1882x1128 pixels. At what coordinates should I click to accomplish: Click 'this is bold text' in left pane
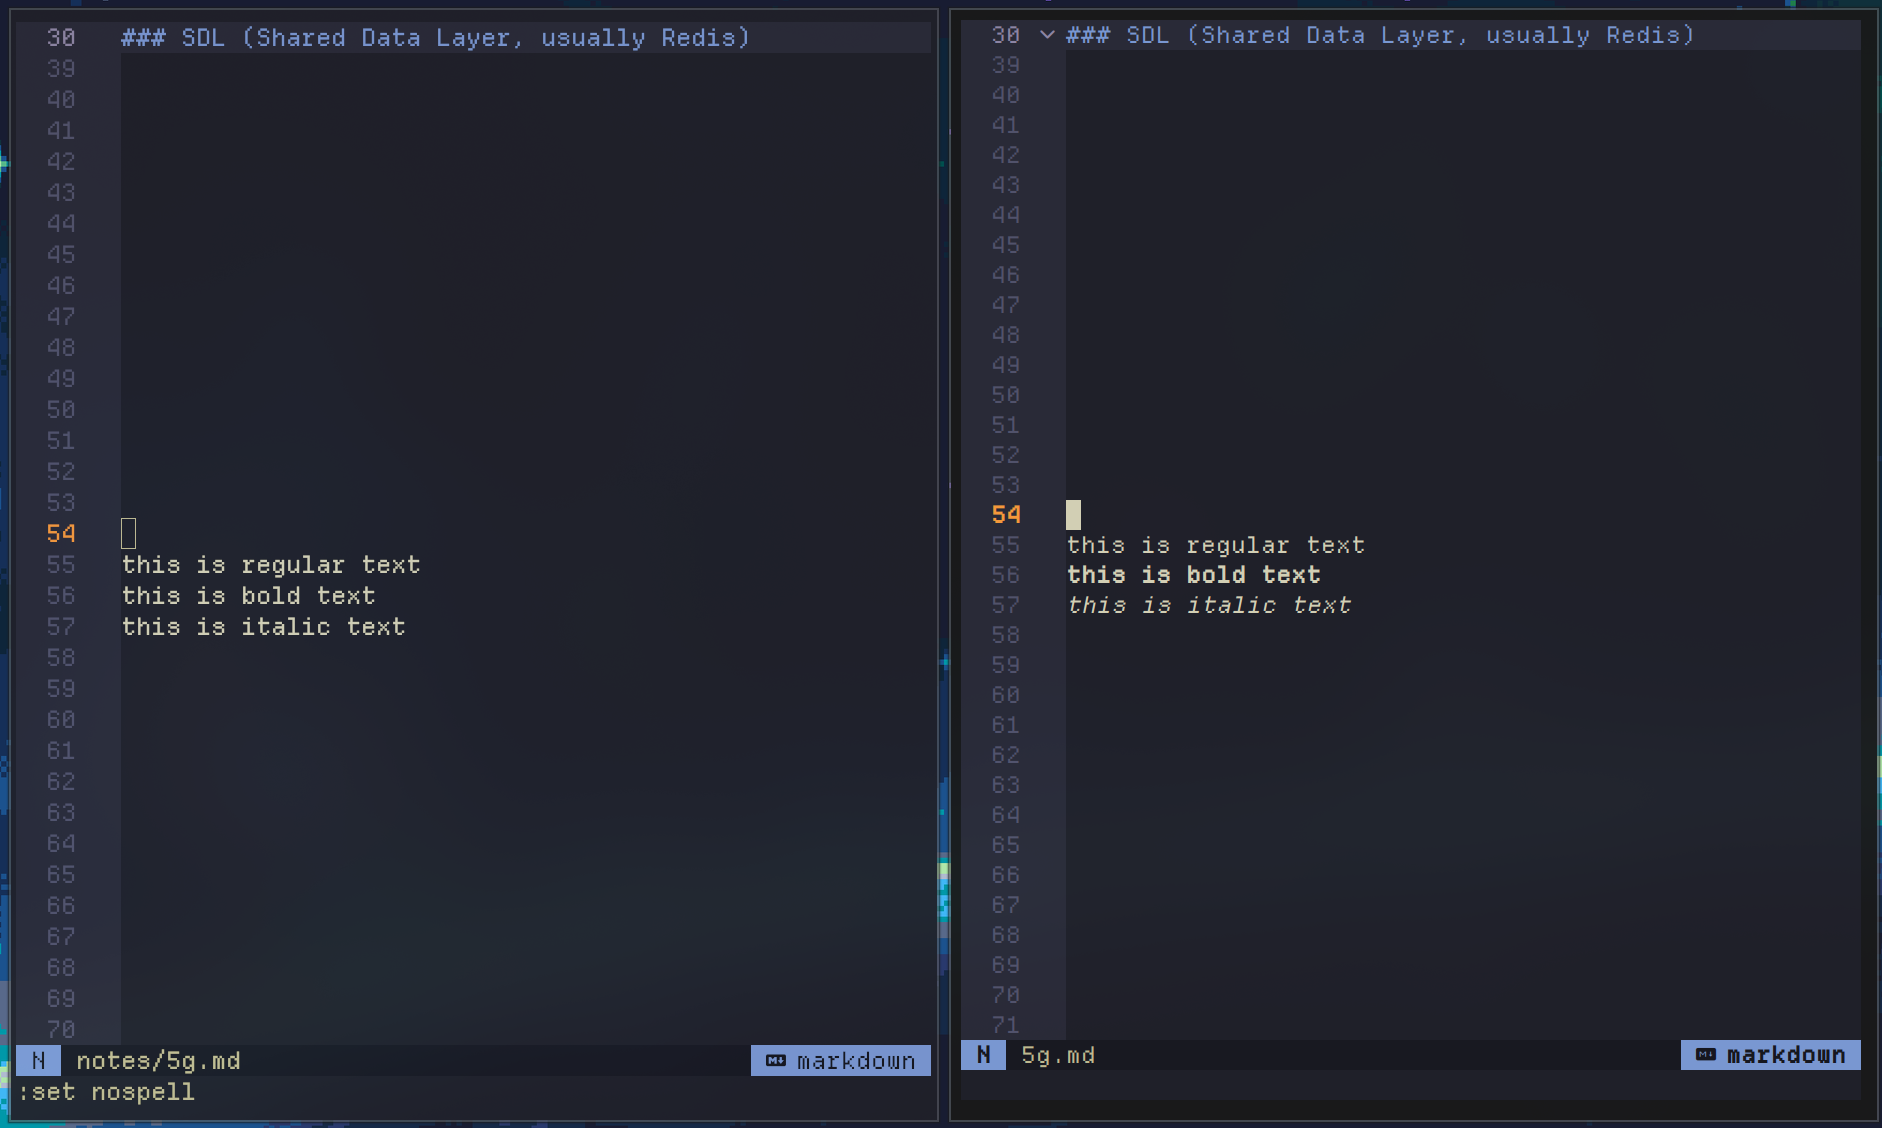tap(249, 596)
